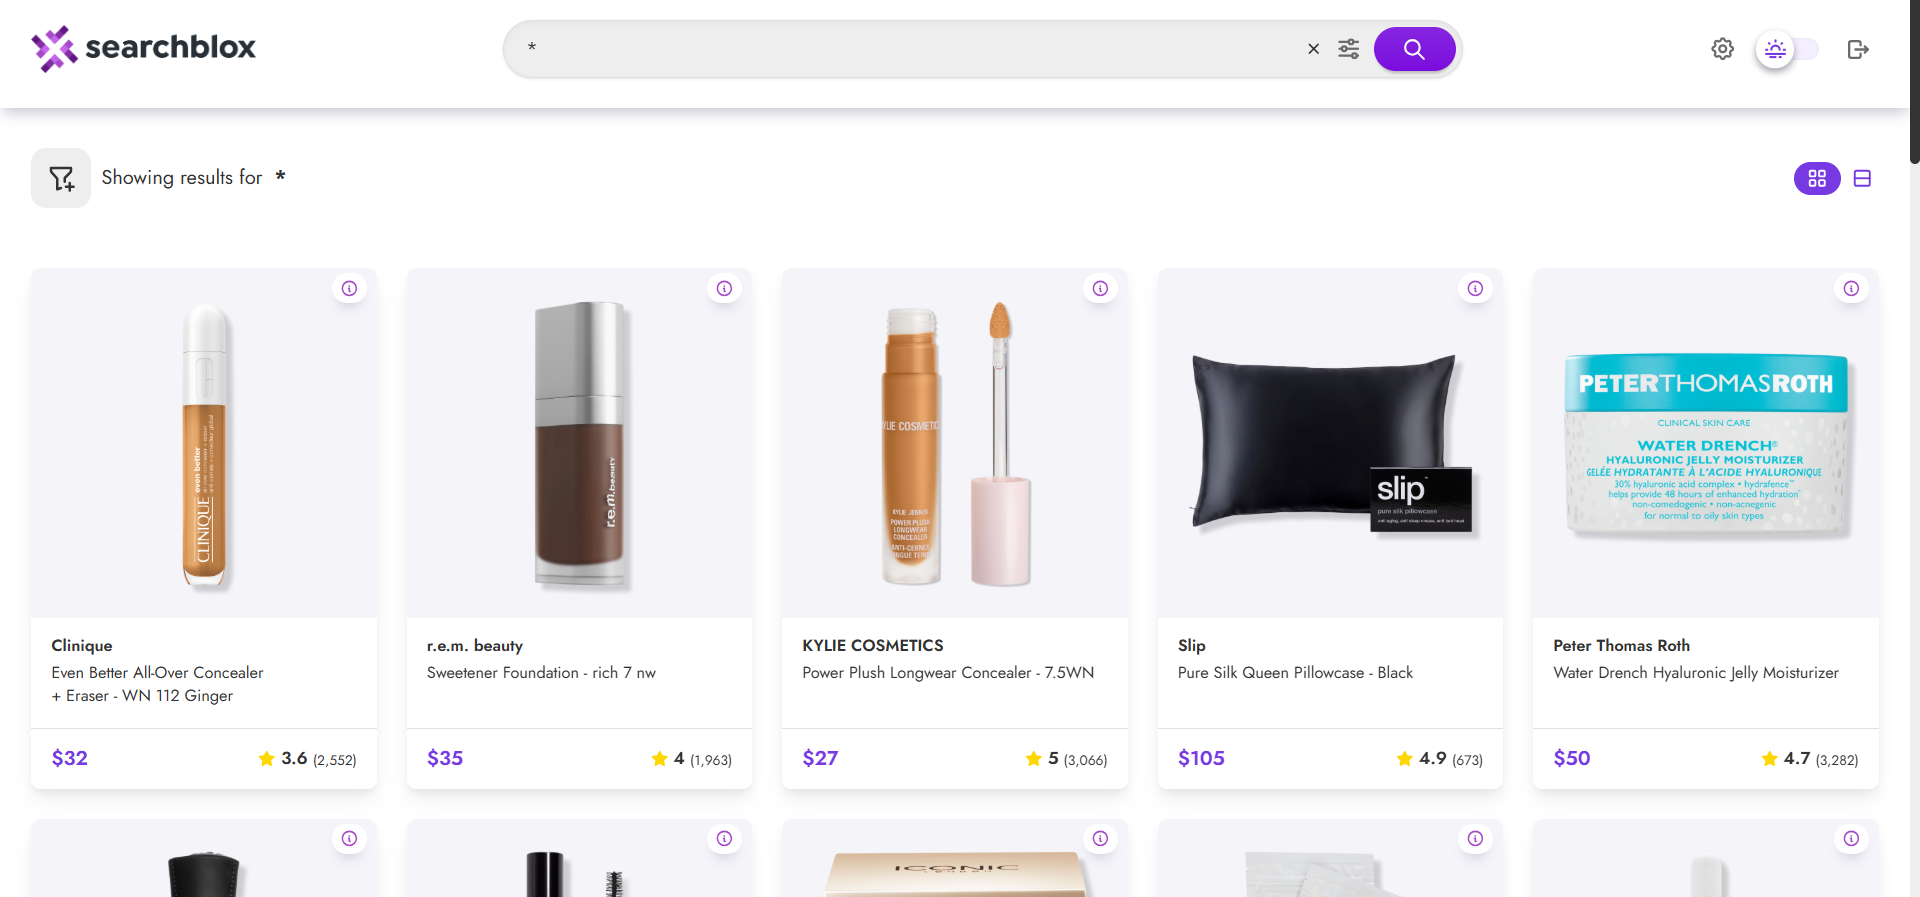Clear the search query with X

pyautogui.click(x=1314, y=49)
